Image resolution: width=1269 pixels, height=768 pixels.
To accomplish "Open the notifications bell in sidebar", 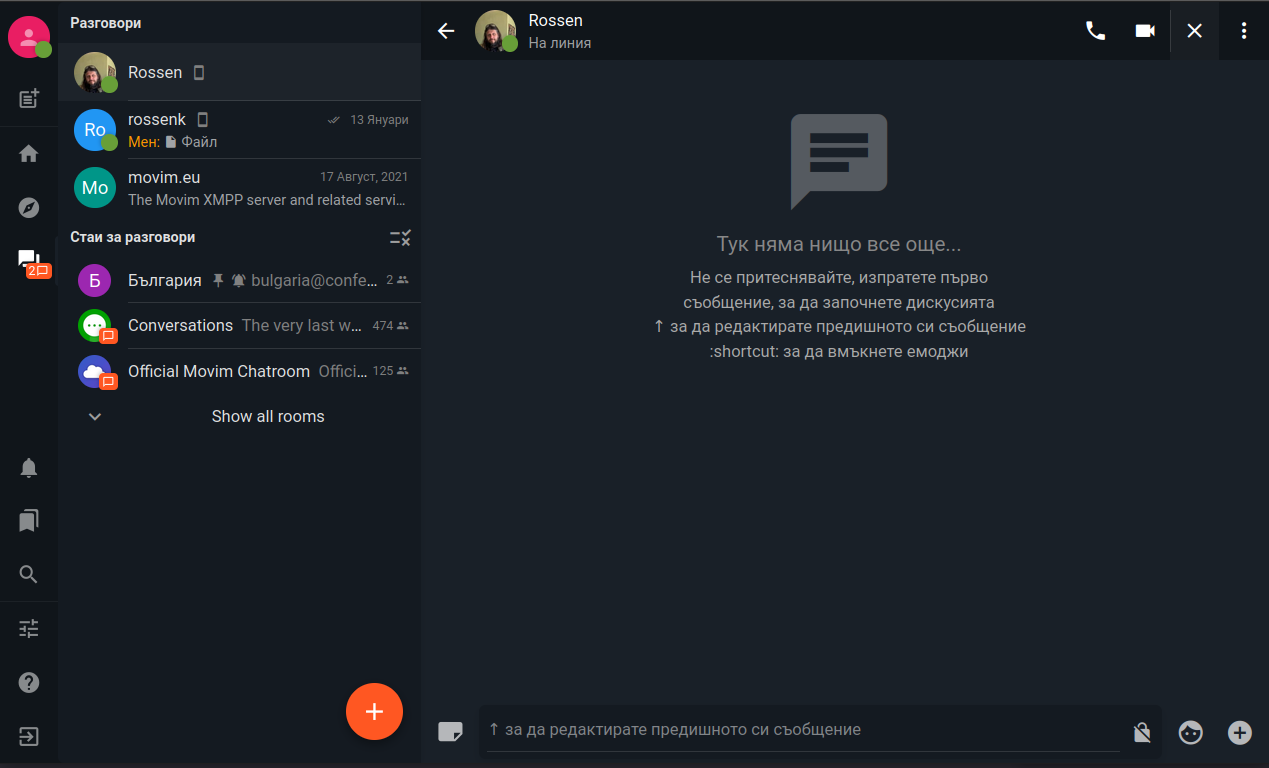I will 29,468.
